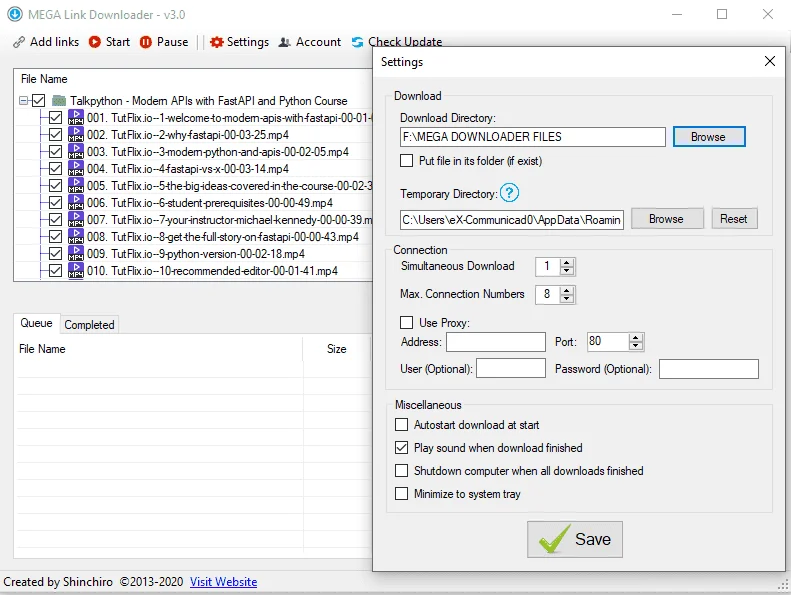Disable Play sound when download finished
The image size is (791, 595).
pos(402,448)
